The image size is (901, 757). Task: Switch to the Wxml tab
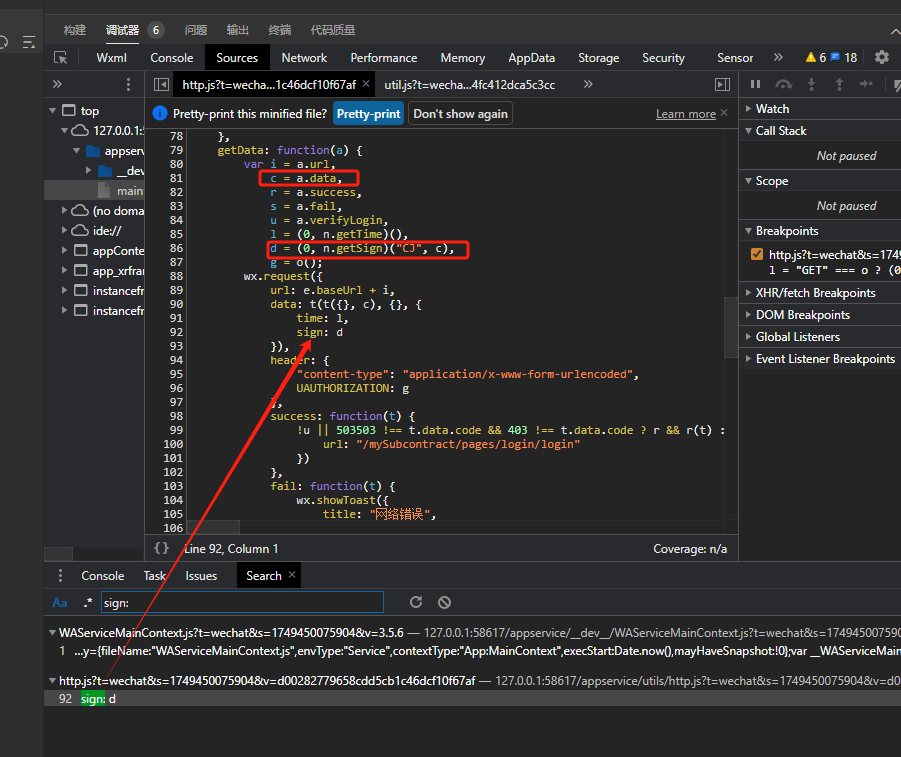pos(111,57)
